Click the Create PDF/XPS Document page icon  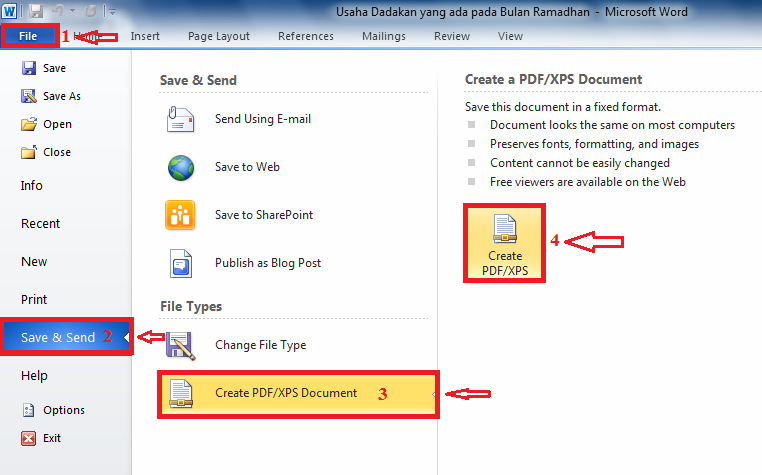pyautogui.click(x=181, y=393)
